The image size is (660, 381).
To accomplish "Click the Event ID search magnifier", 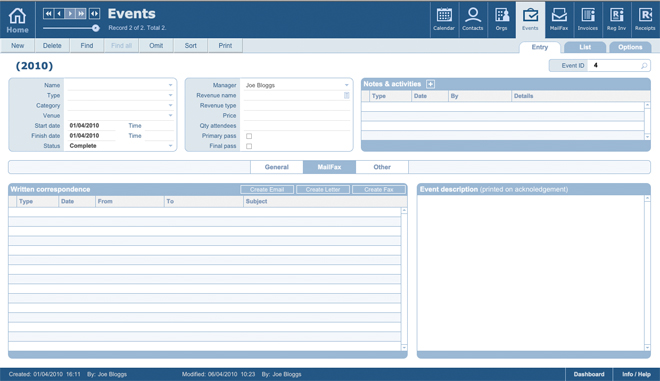I will point(644,66).
